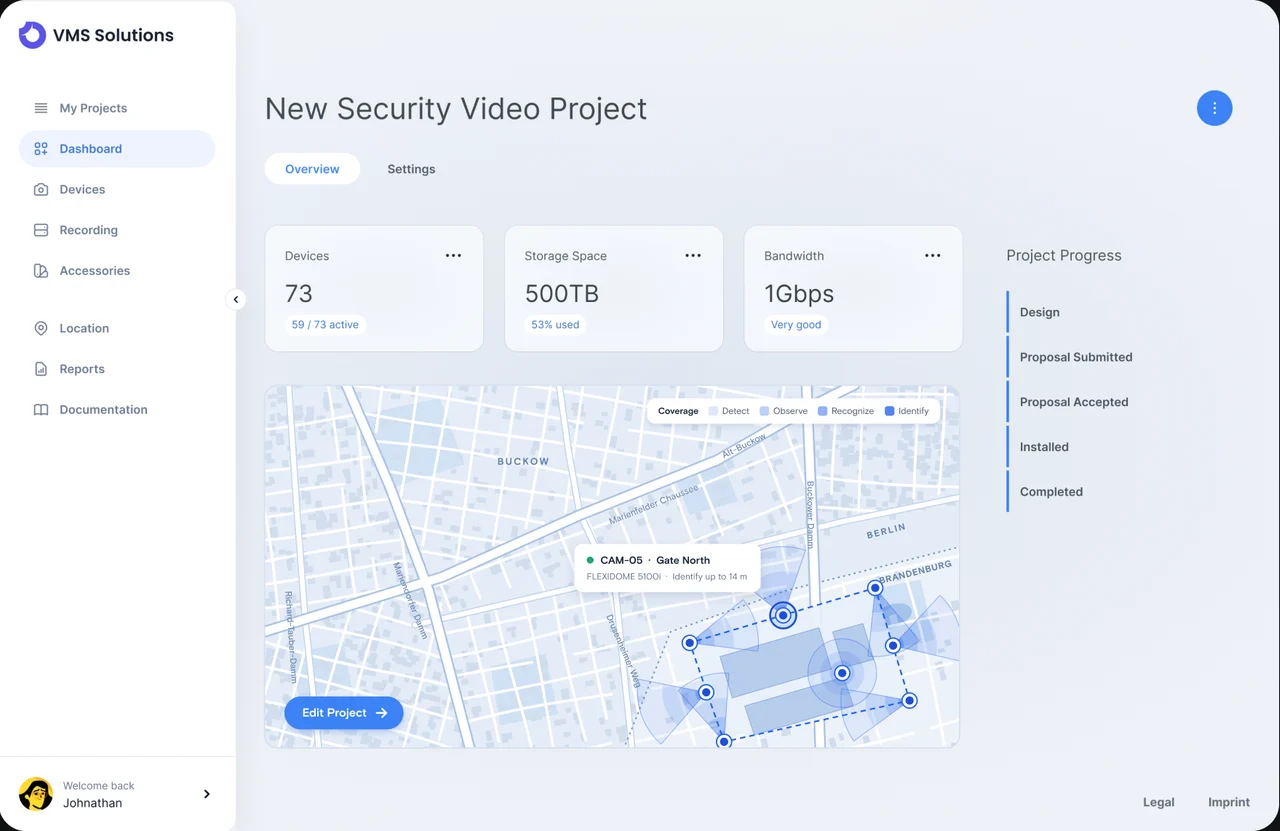This screenshot has width=1280, height=831.
Task: Click the Dashboard grid icon
Action: click(x=41, y=149)
